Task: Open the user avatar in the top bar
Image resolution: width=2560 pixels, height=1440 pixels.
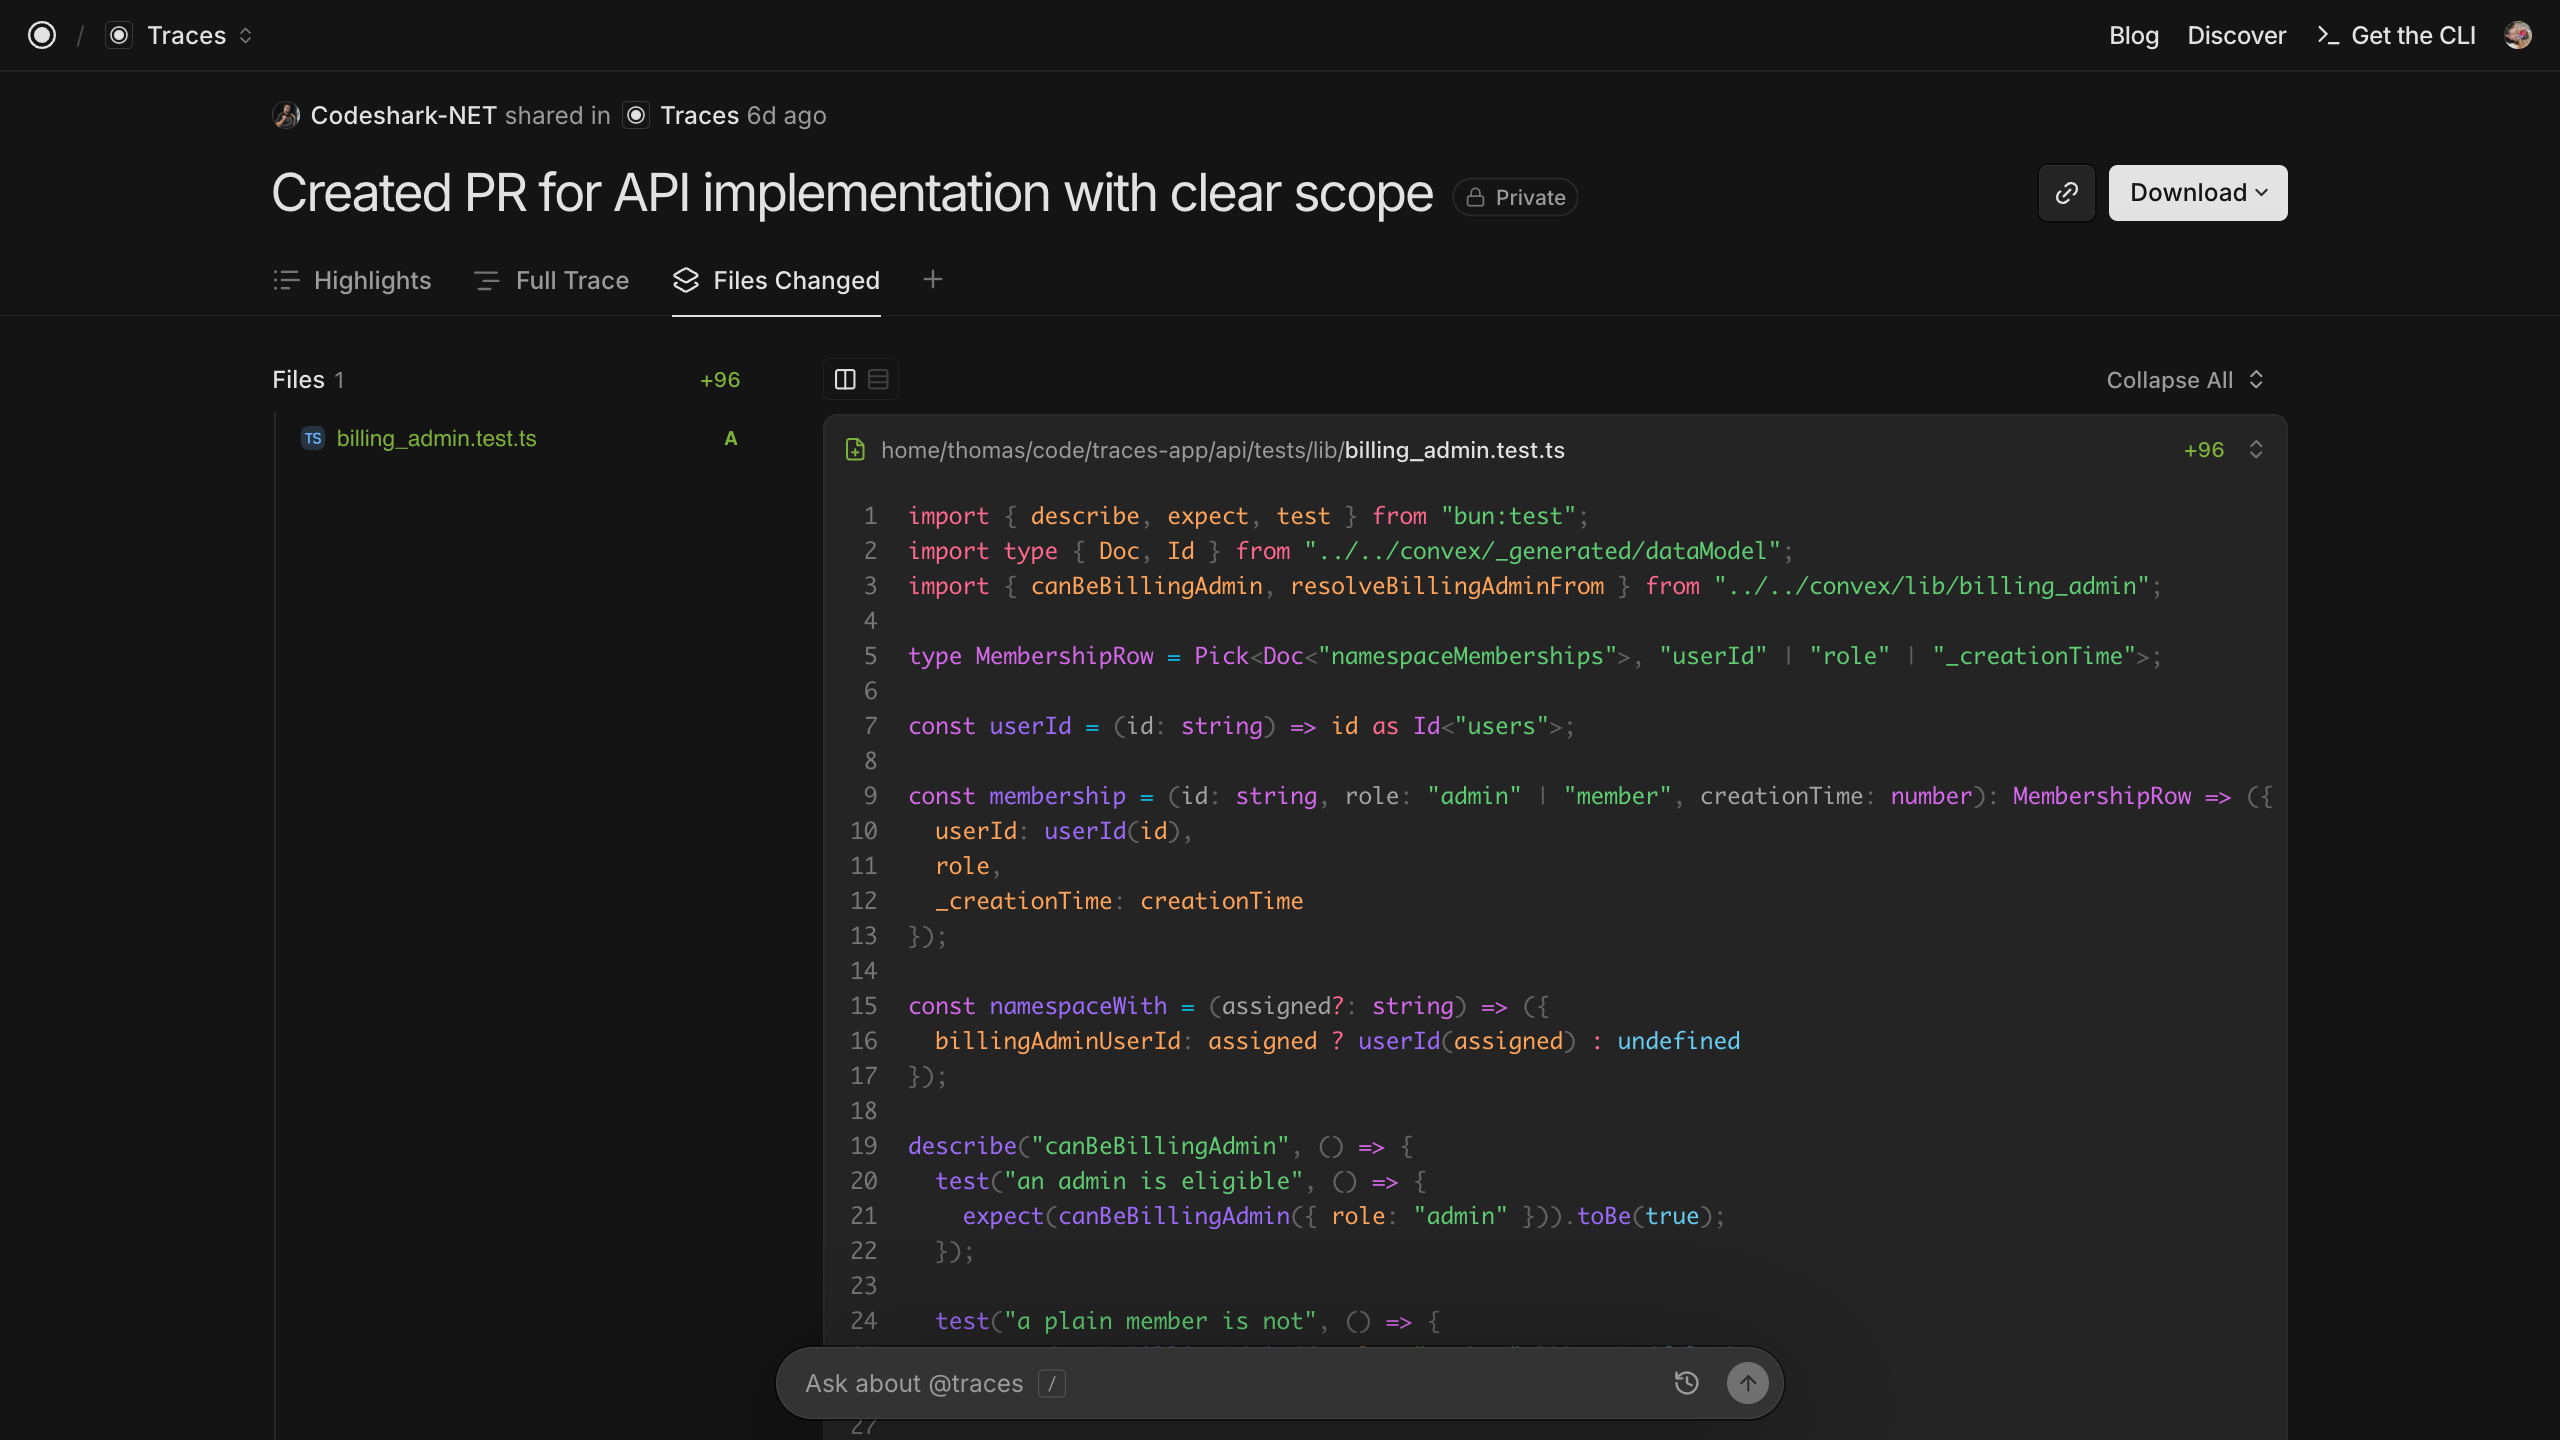Action: coord(2518,35)
